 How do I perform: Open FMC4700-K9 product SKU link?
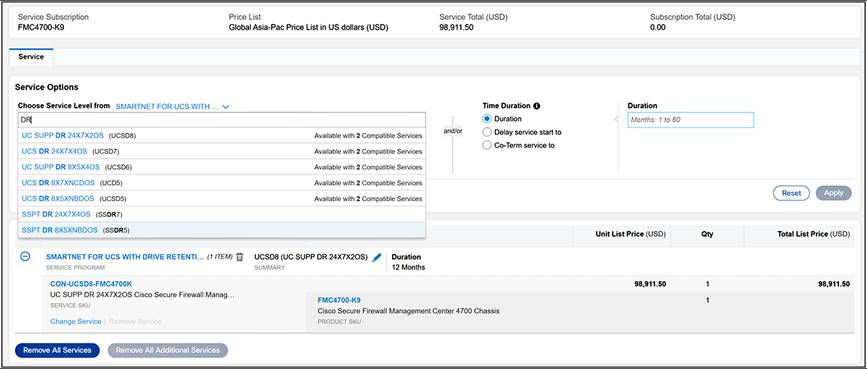click(340, 300)
